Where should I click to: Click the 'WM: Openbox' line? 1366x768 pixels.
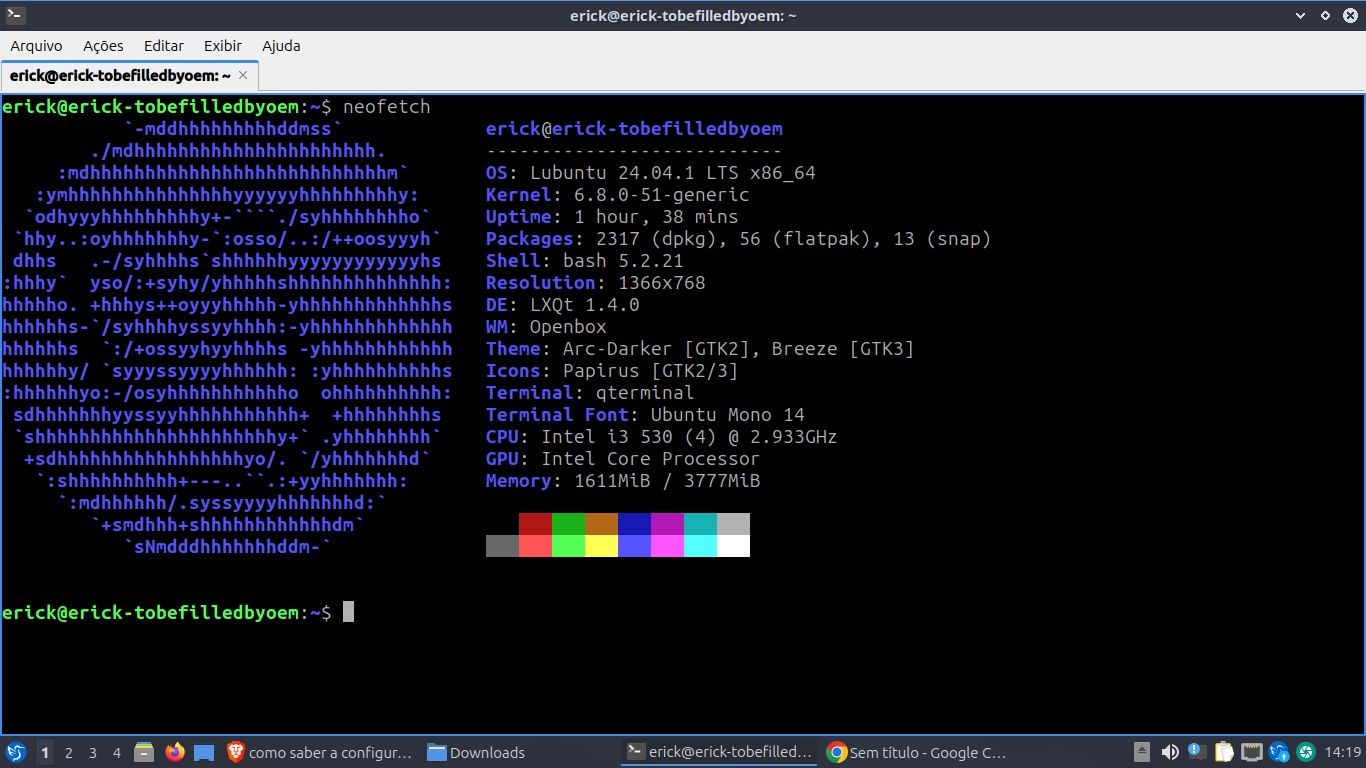[546, 327]
